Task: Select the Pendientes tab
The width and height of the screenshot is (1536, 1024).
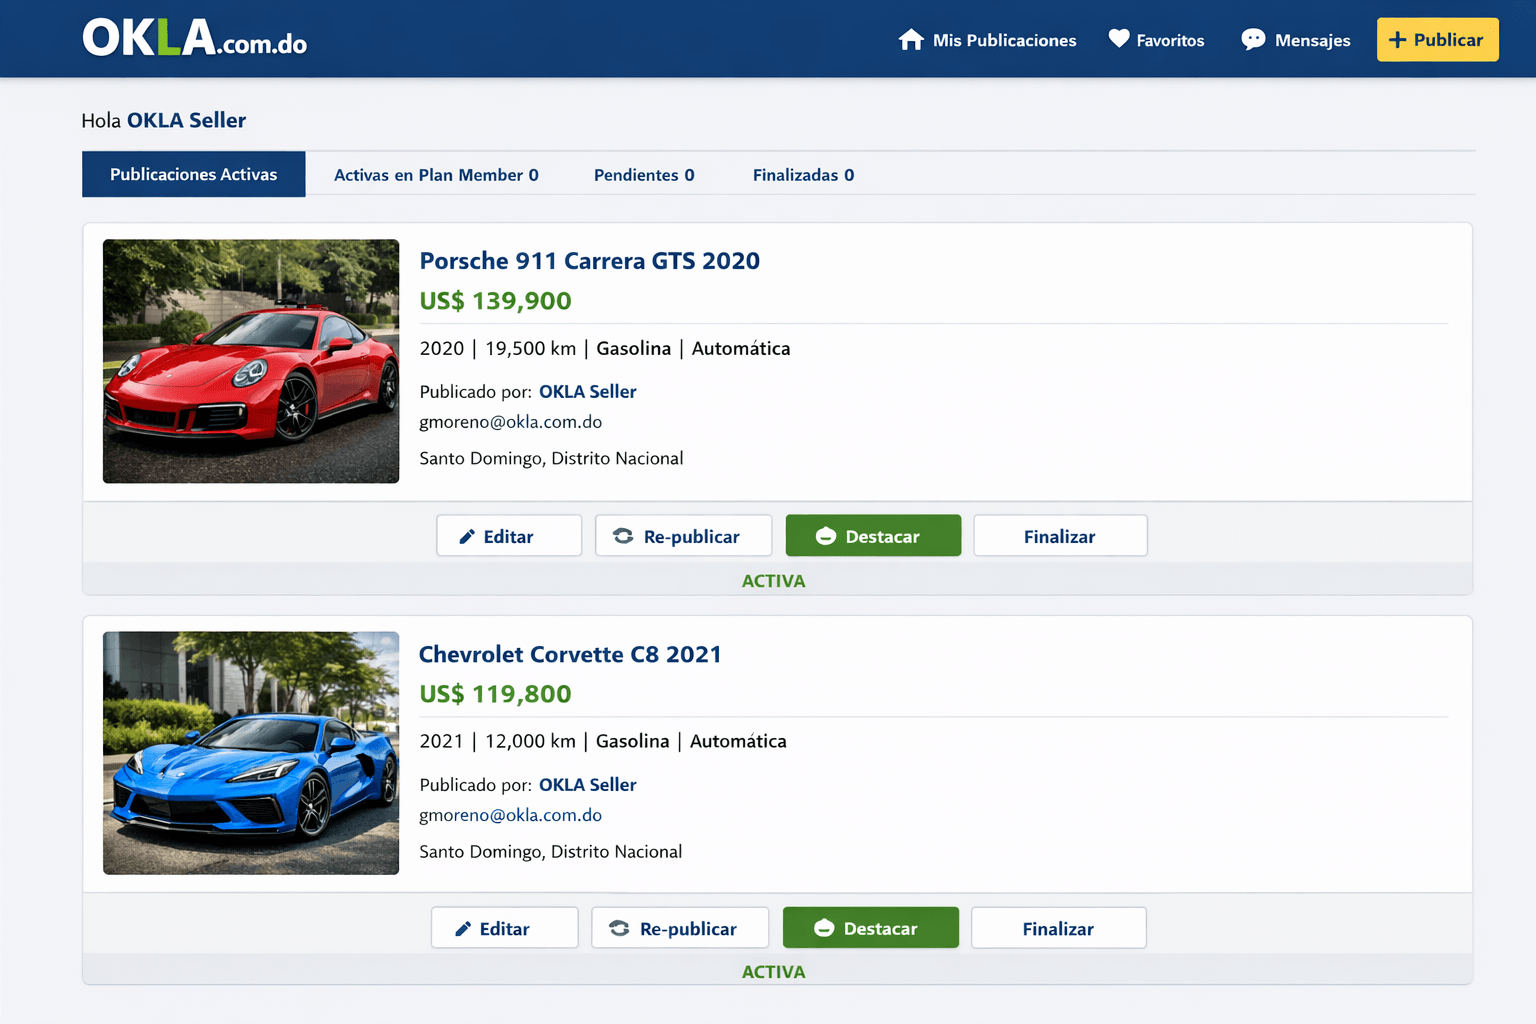Action: click(643, 175)
